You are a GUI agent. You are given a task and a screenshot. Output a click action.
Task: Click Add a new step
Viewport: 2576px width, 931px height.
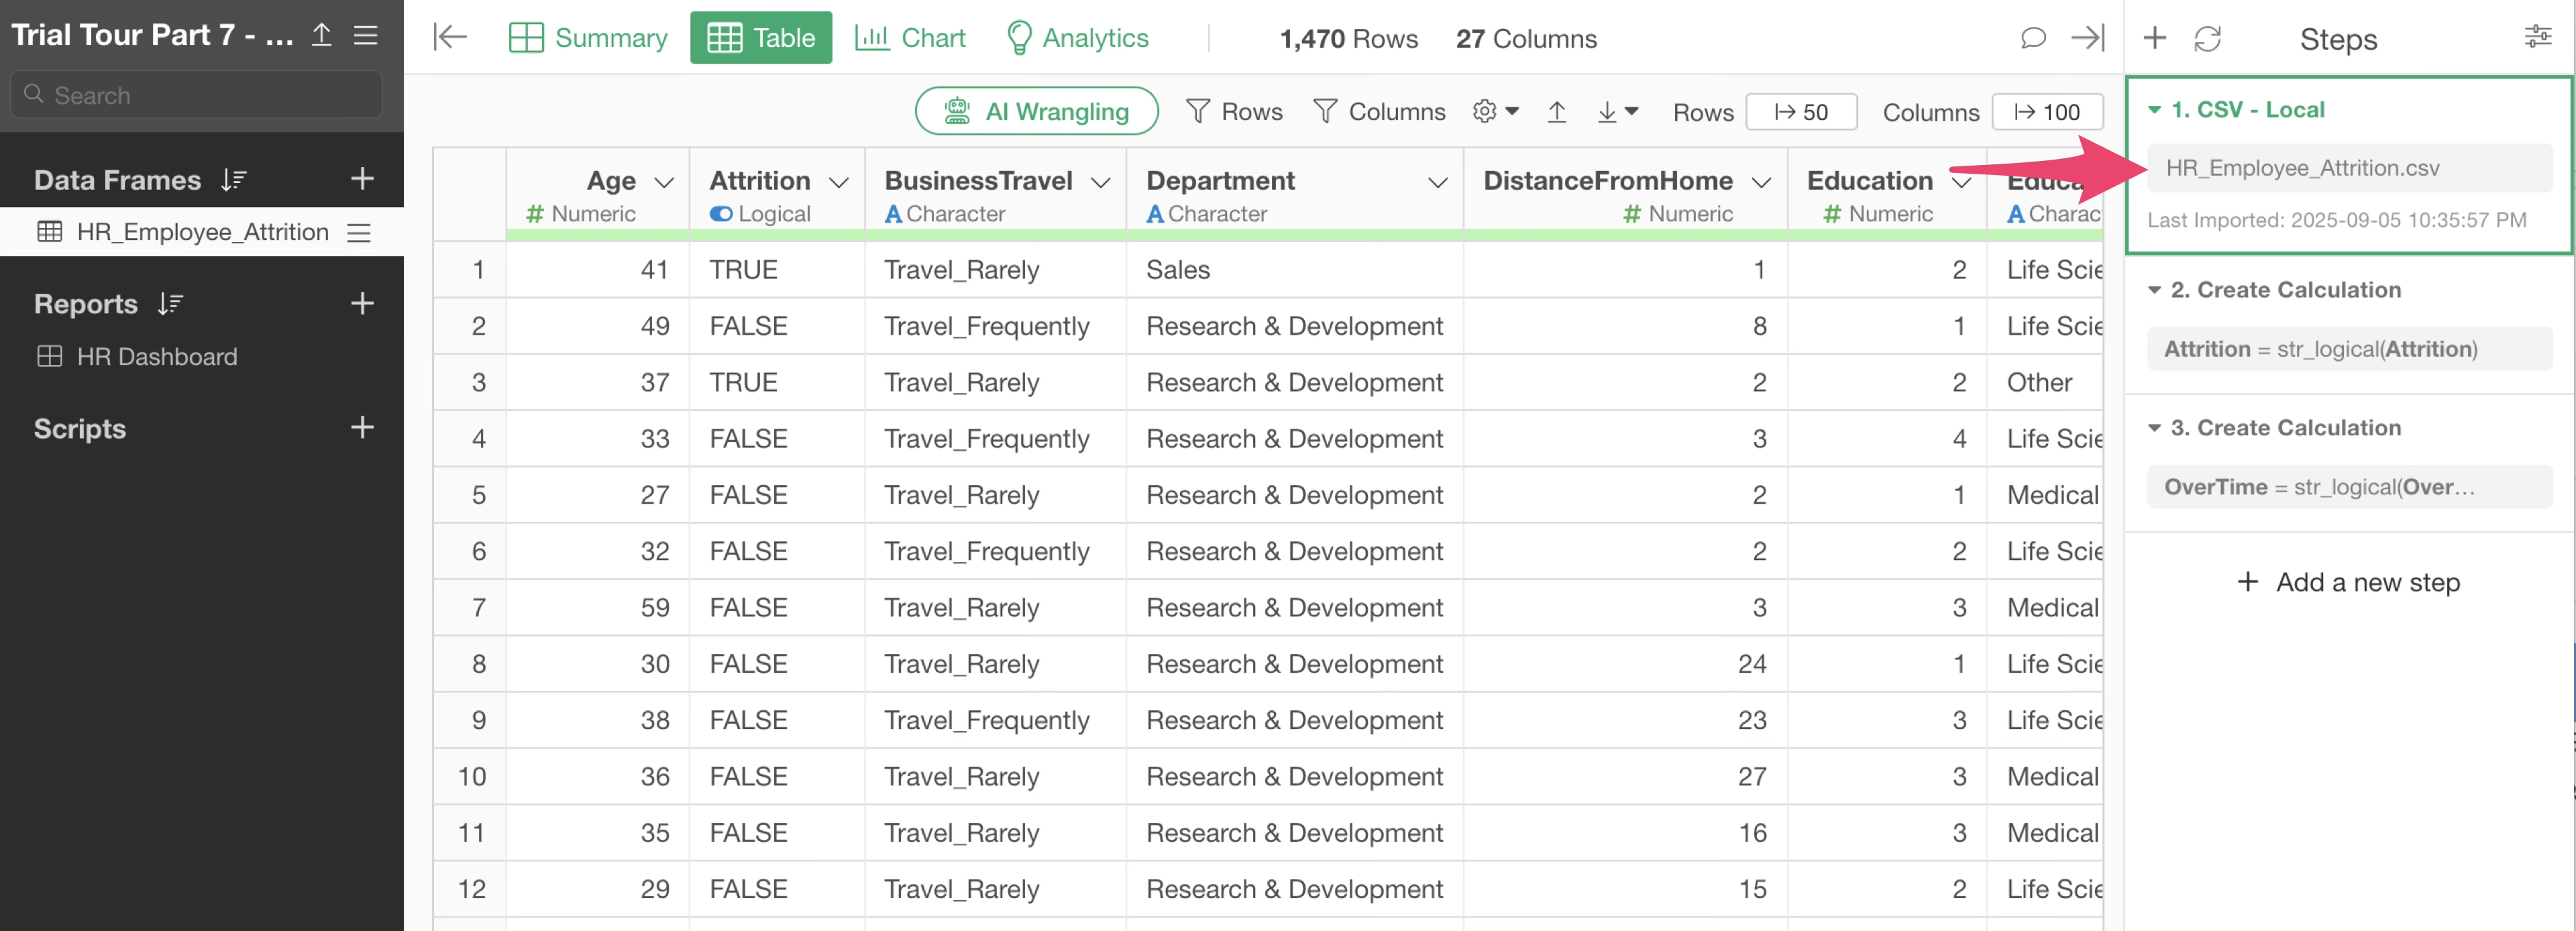tap(2348, 582)
